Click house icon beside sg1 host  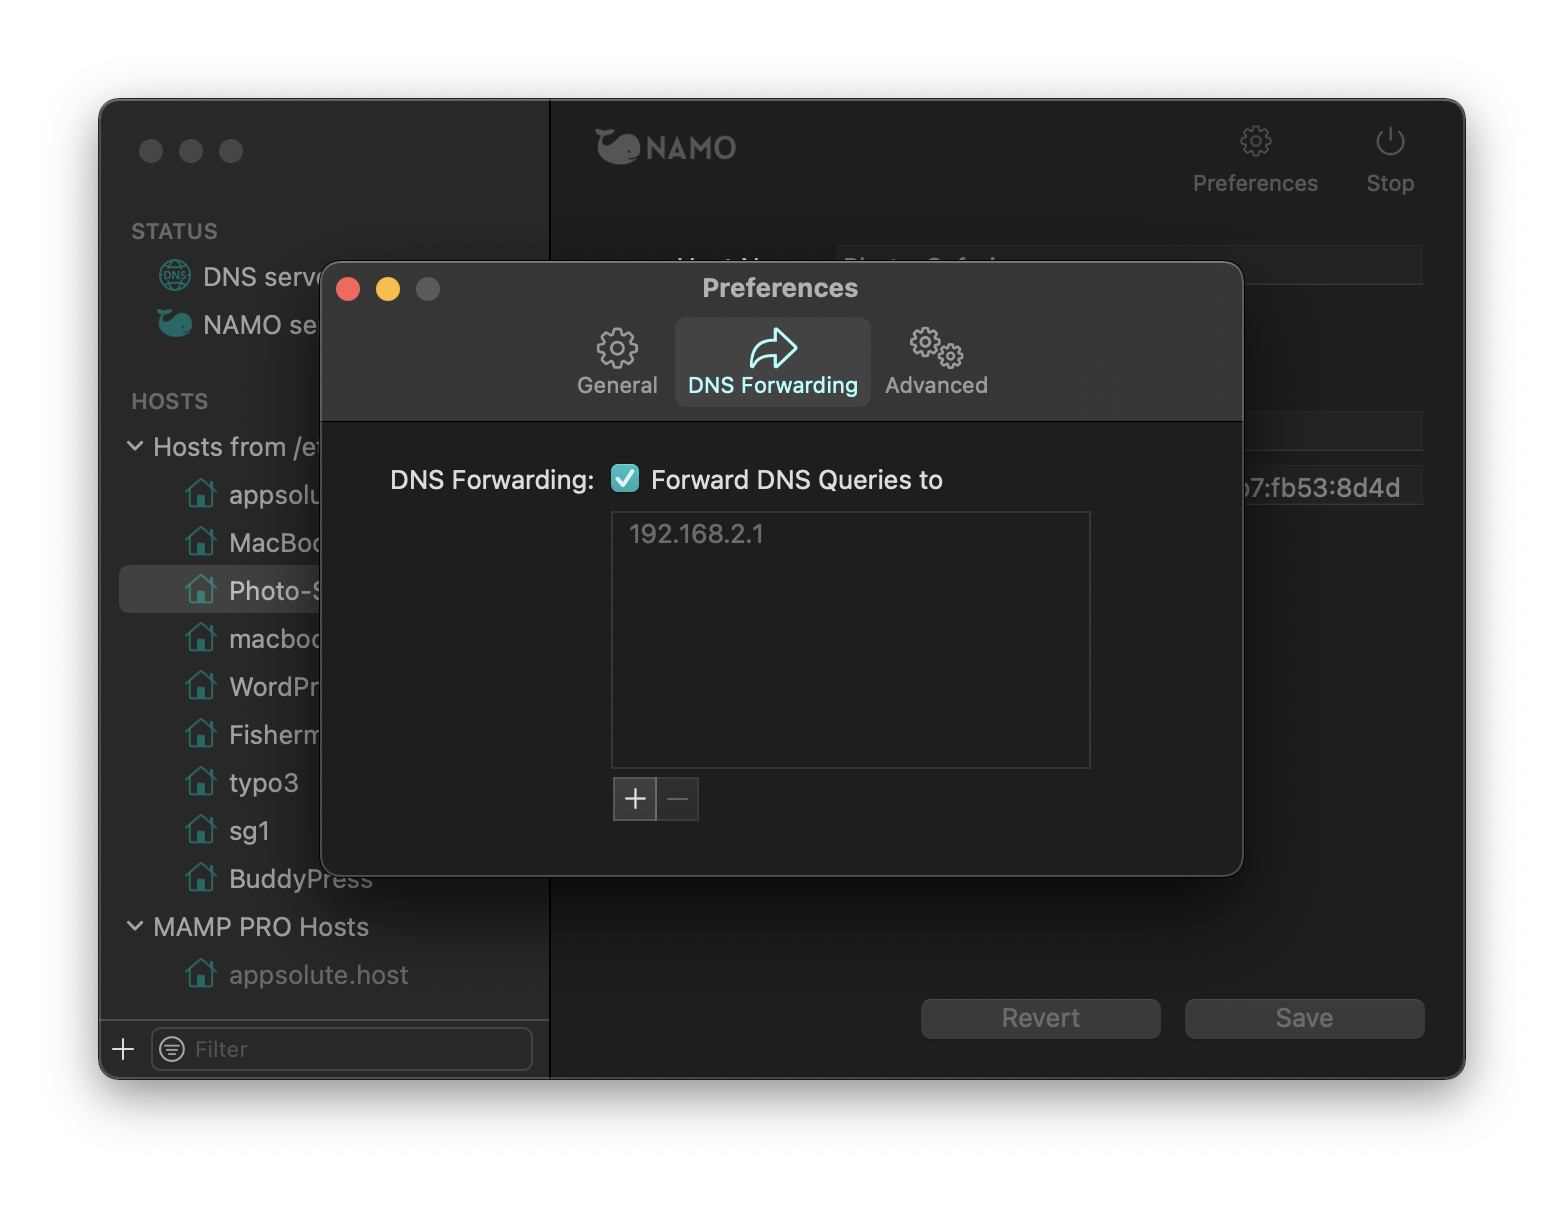(201, 829)
